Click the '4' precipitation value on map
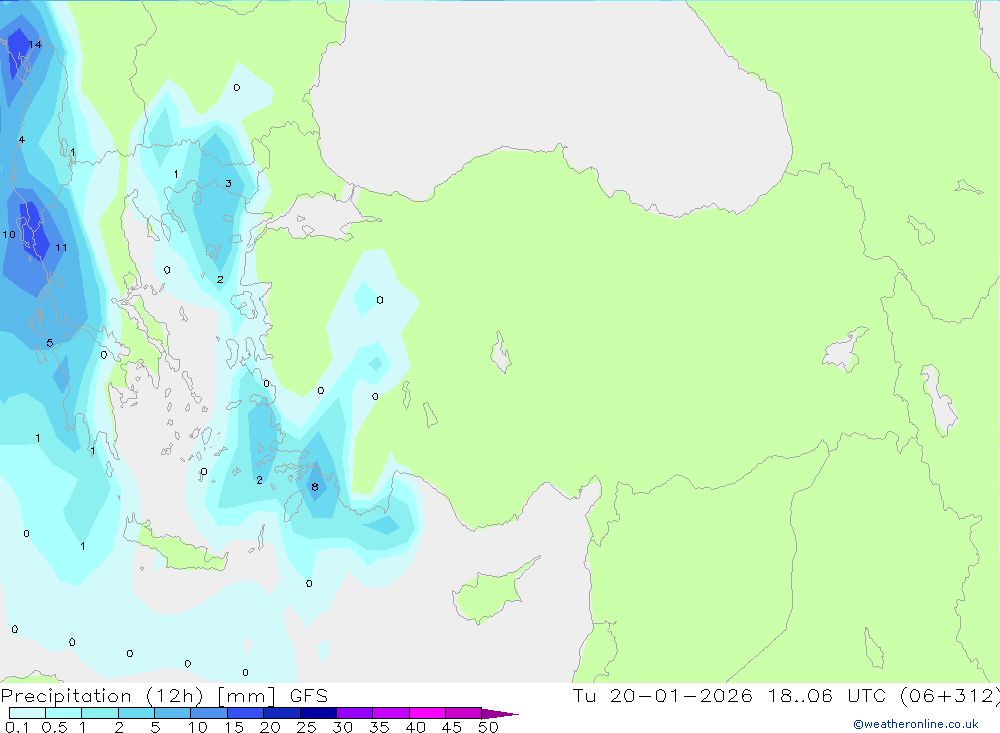Viewport: 1000px width, 733px height. point(22,140)
